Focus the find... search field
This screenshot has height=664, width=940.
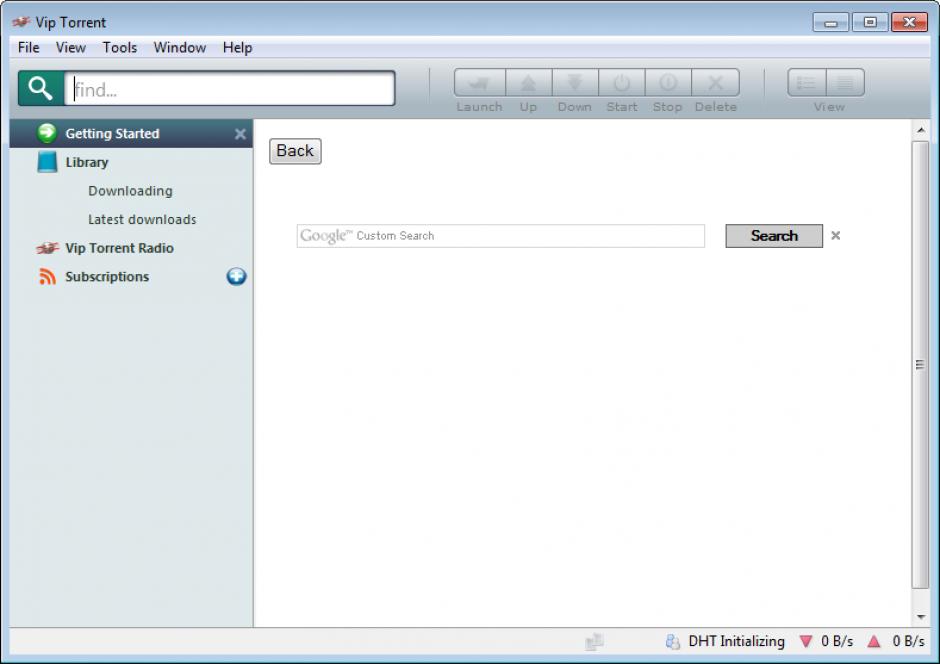(230, 89)
